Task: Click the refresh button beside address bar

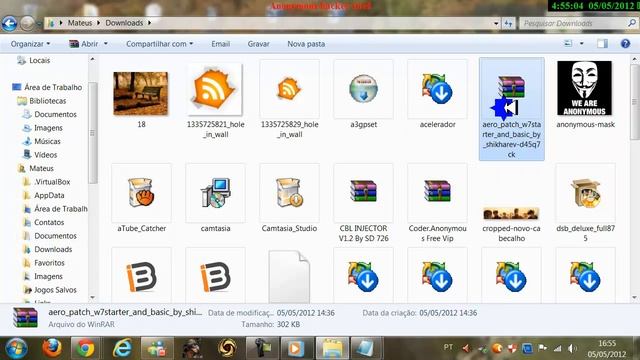Action: (508, 24)
